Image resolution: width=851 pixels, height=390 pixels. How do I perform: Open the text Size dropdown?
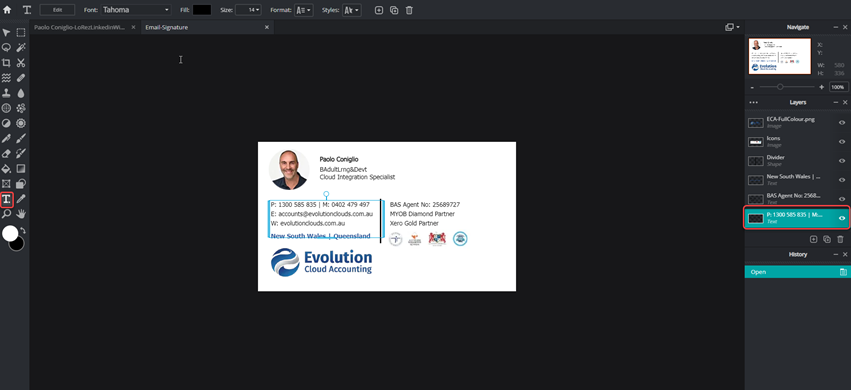pos(249,10)
